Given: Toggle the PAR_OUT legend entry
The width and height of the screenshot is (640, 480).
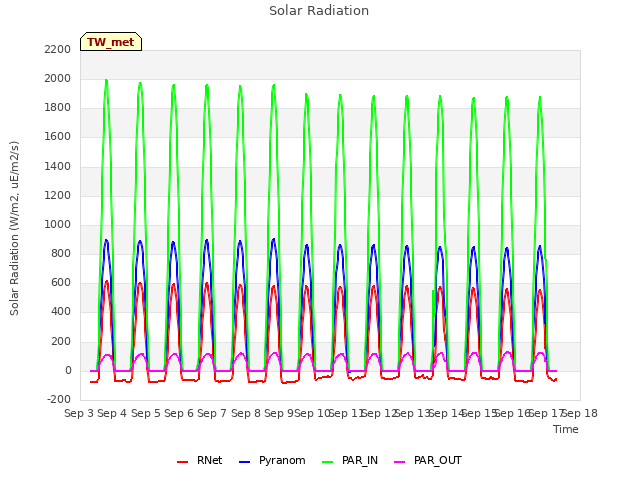Looking at the screenshot, I should coord(428,461).
